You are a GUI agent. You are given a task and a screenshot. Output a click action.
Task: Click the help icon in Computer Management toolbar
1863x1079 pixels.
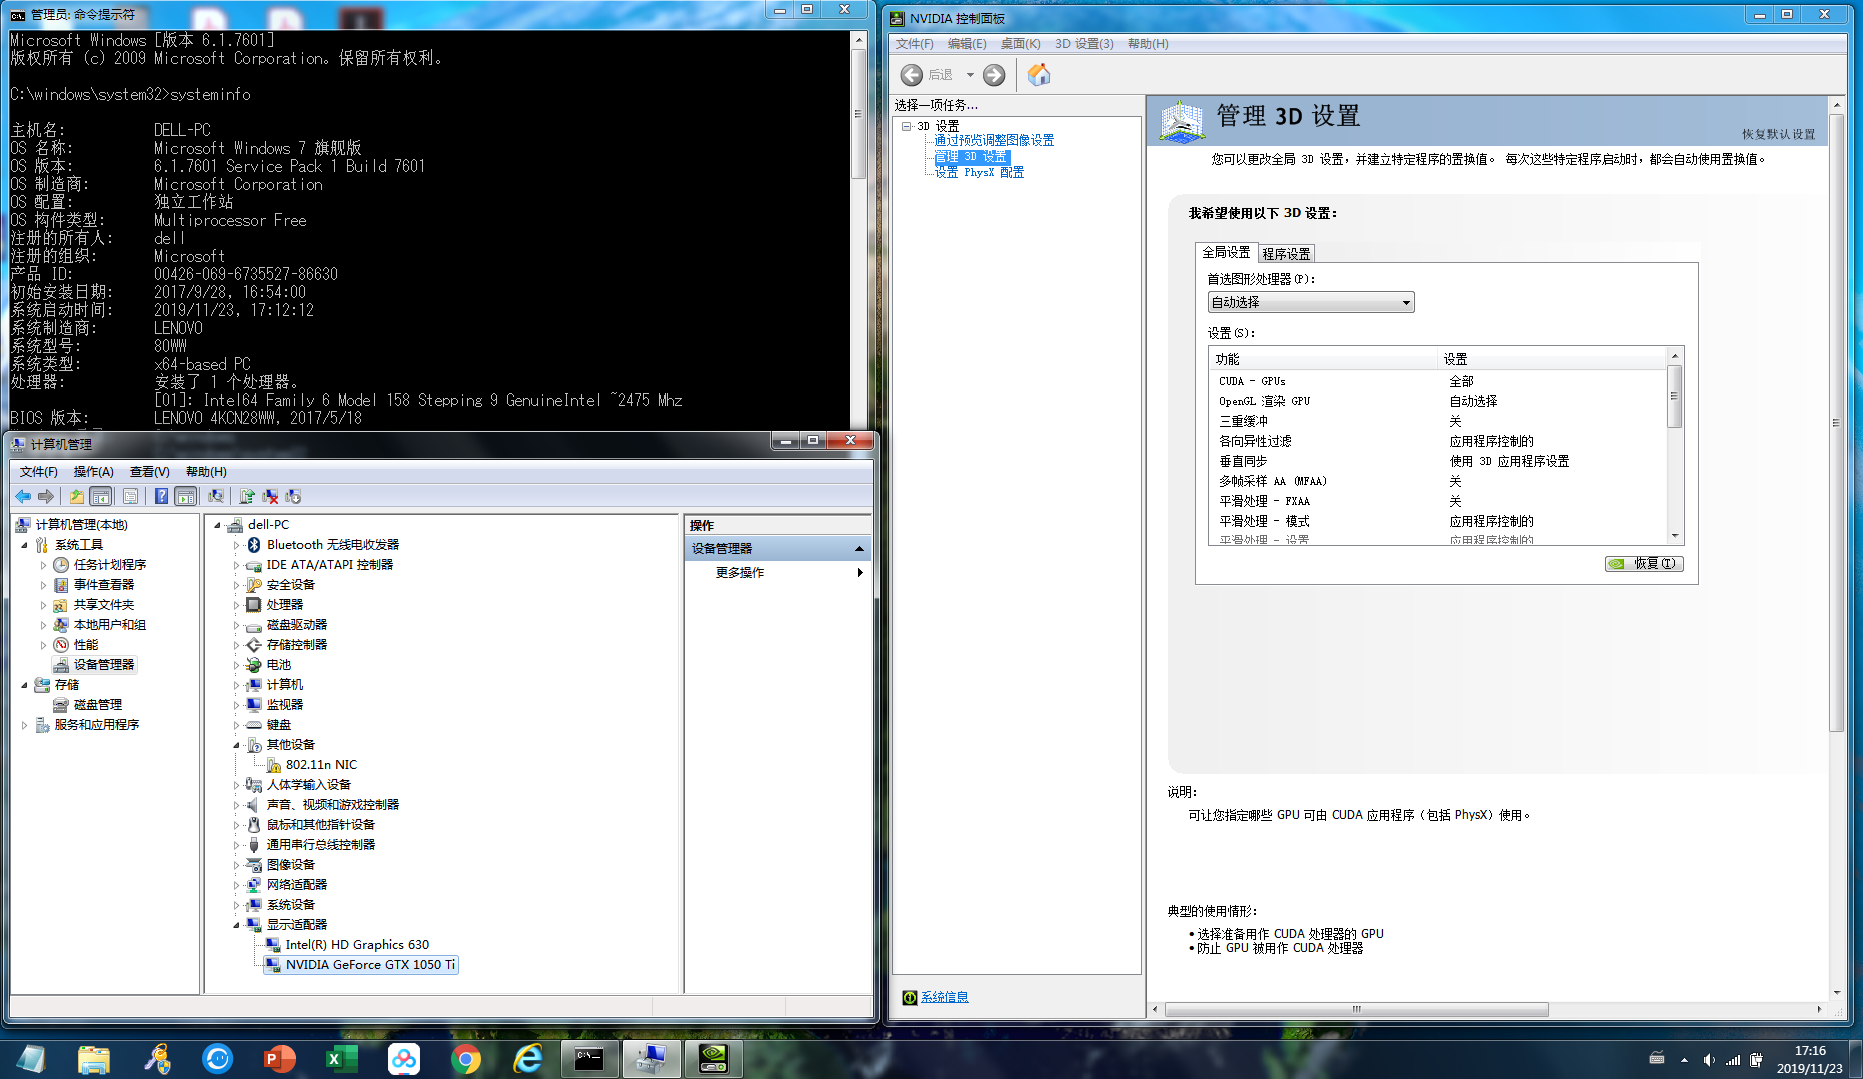[161, 496]
